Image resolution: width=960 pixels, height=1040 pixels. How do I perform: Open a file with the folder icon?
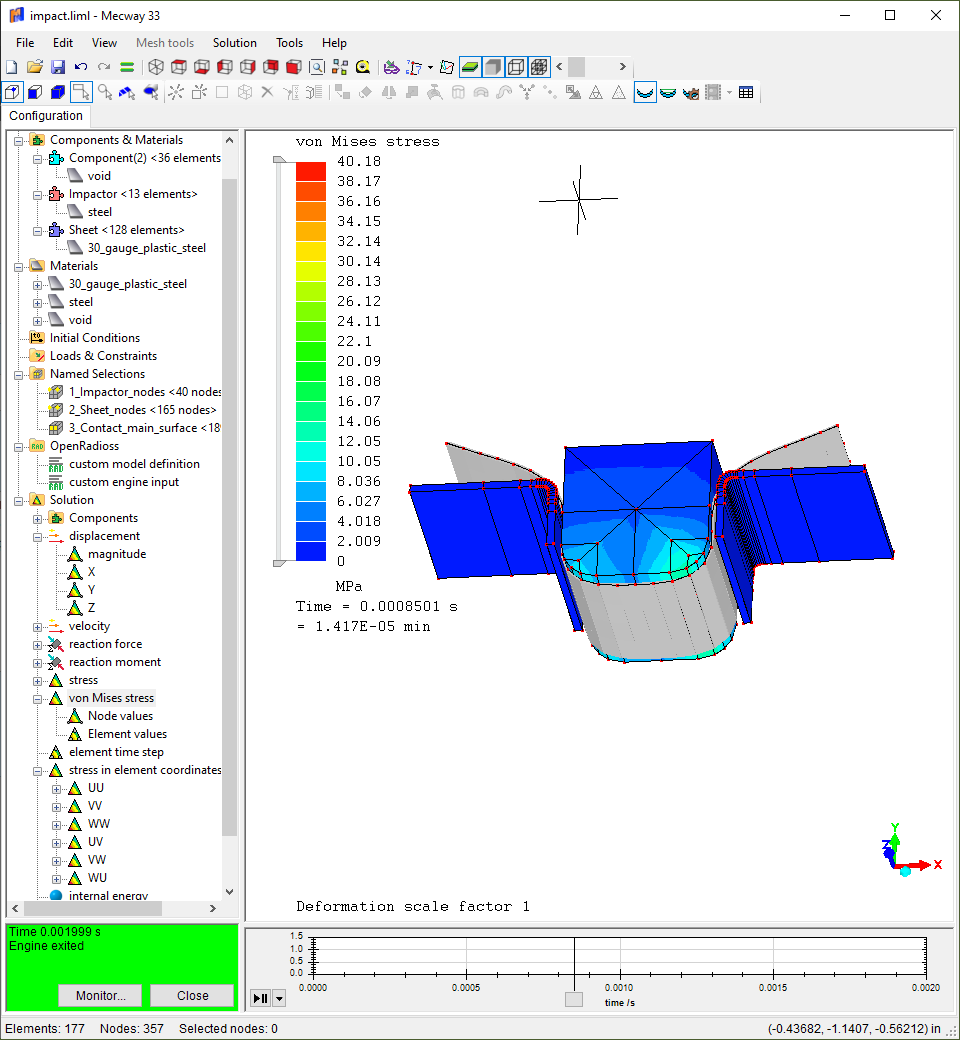click(34, 67)
